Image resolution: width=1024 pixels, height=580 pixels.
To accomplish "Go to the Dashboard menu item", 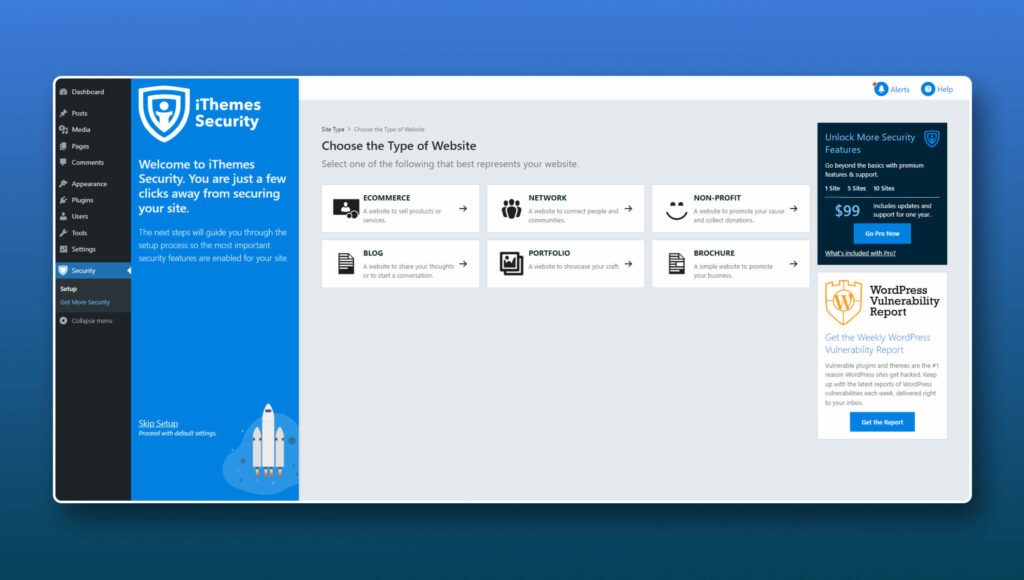I will tap(82, 92).
